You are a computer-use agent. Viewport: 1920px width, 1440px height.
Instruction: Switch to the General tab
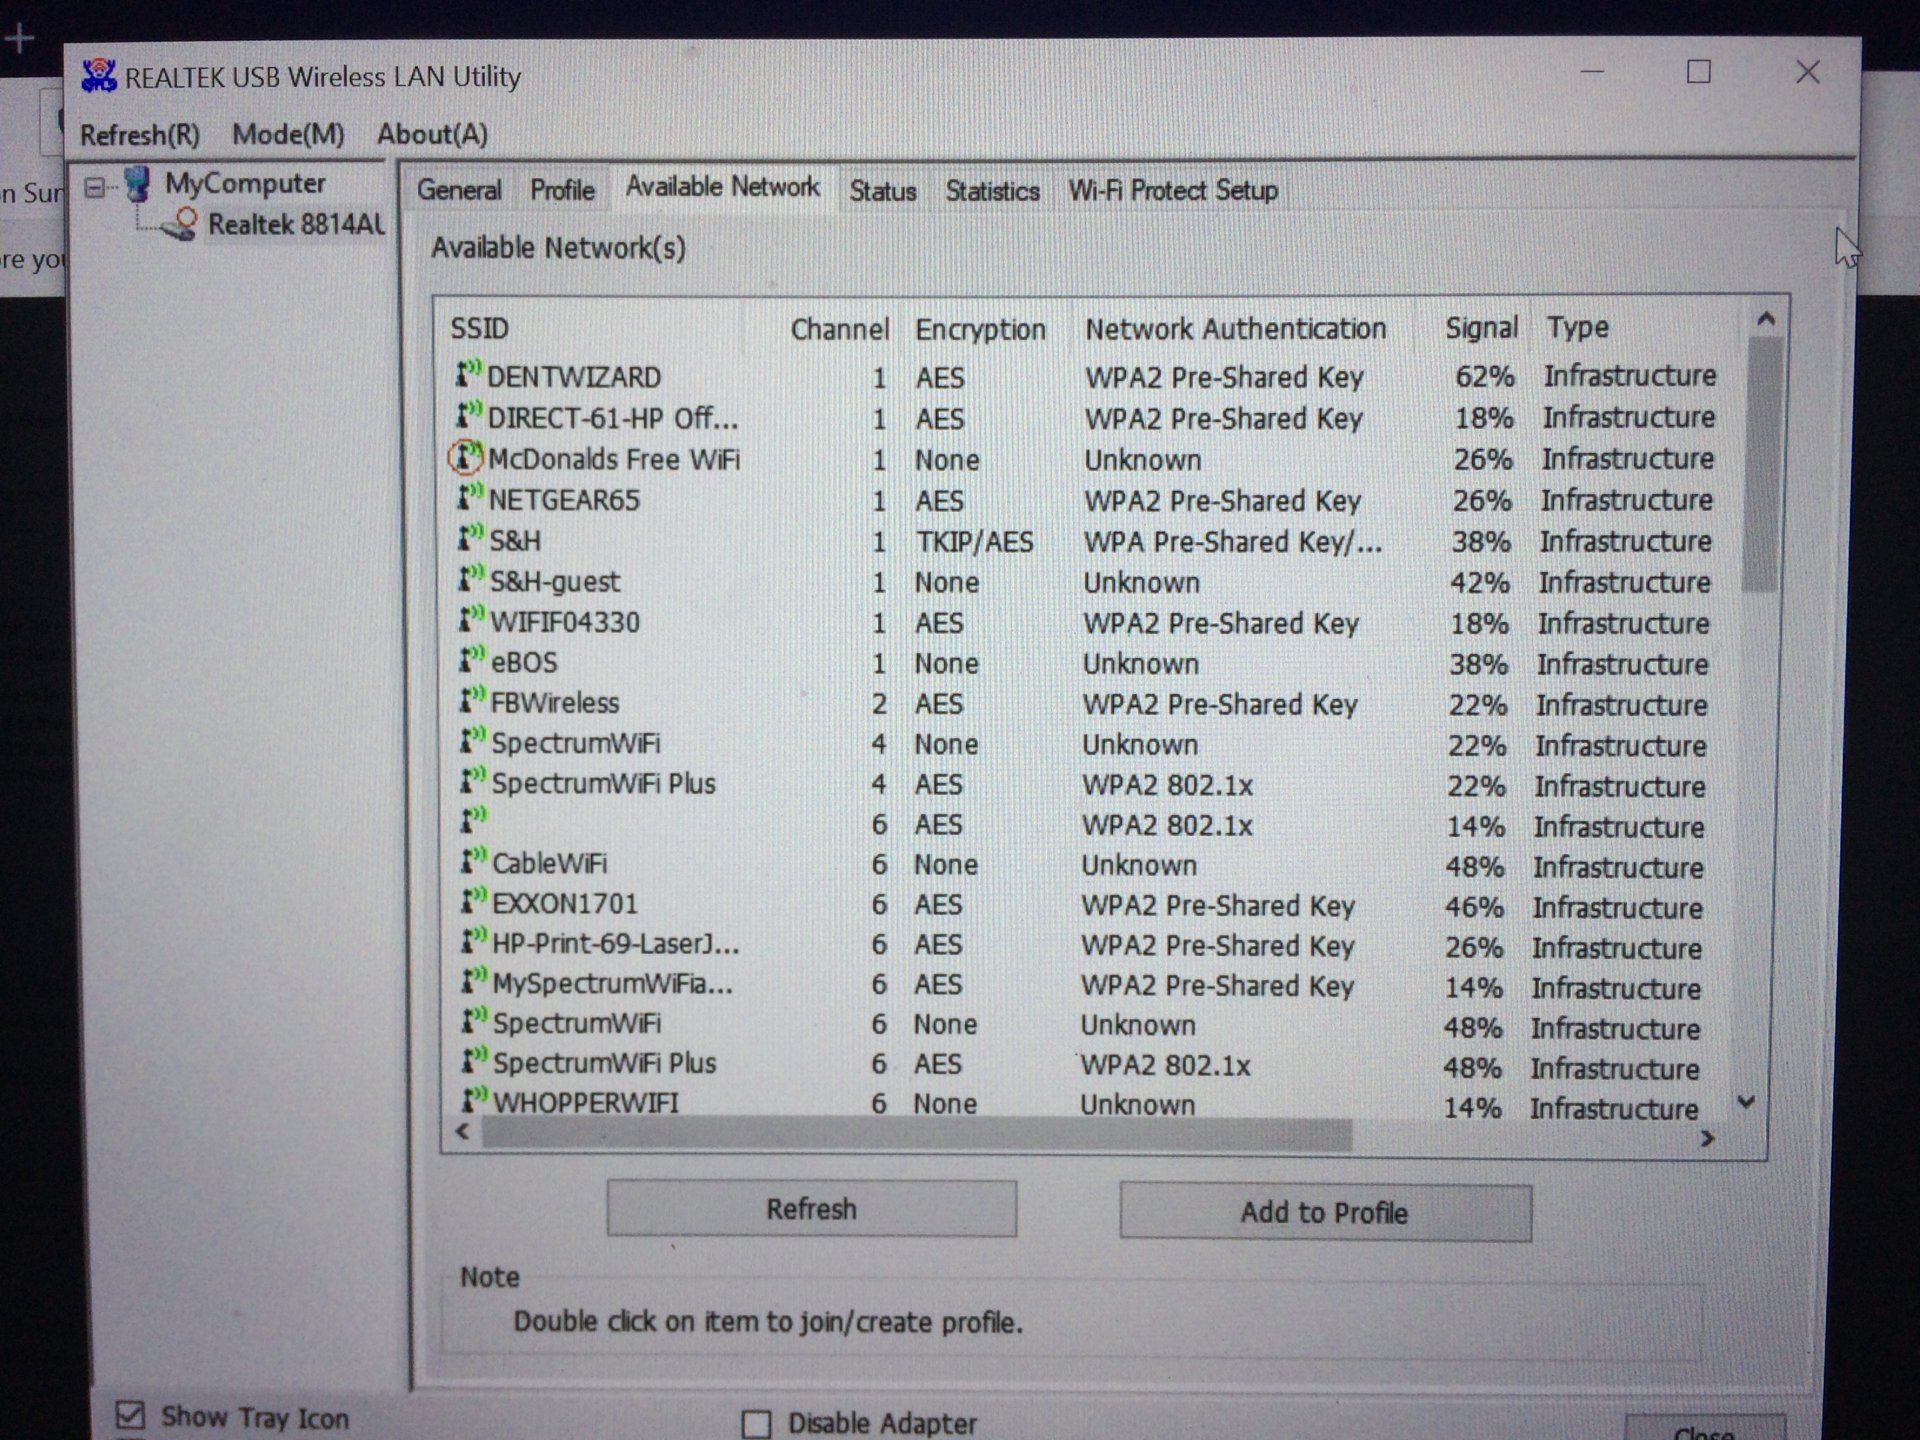coord(459,190)
